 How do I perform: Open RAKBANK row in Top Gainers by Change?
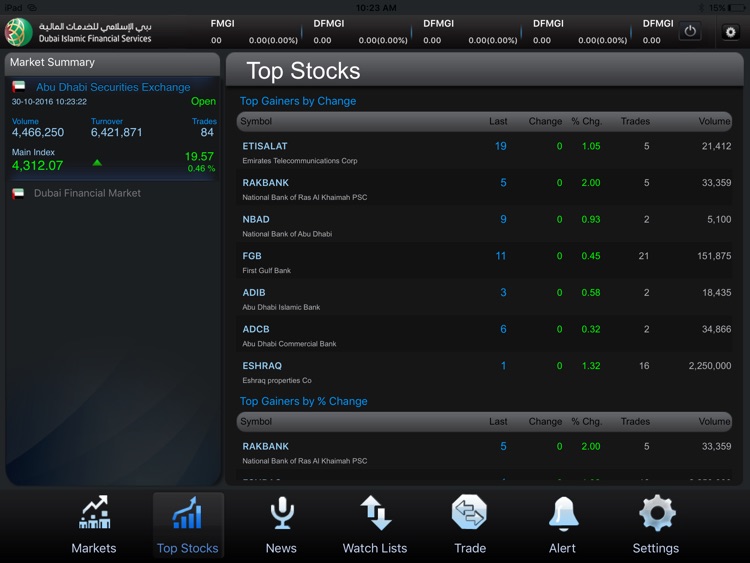click(x=484, y=188)
